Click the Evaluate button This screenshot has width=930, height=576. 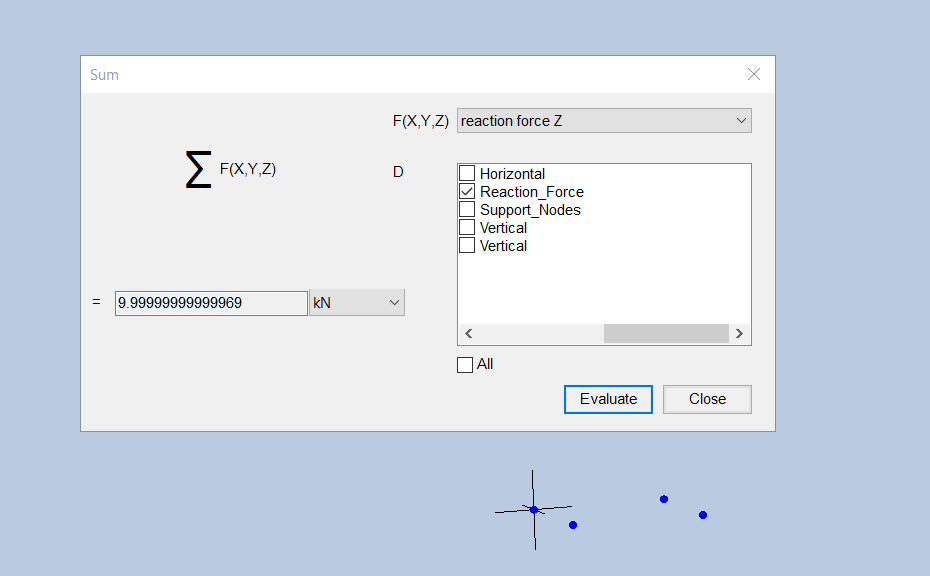coord(608,399)
